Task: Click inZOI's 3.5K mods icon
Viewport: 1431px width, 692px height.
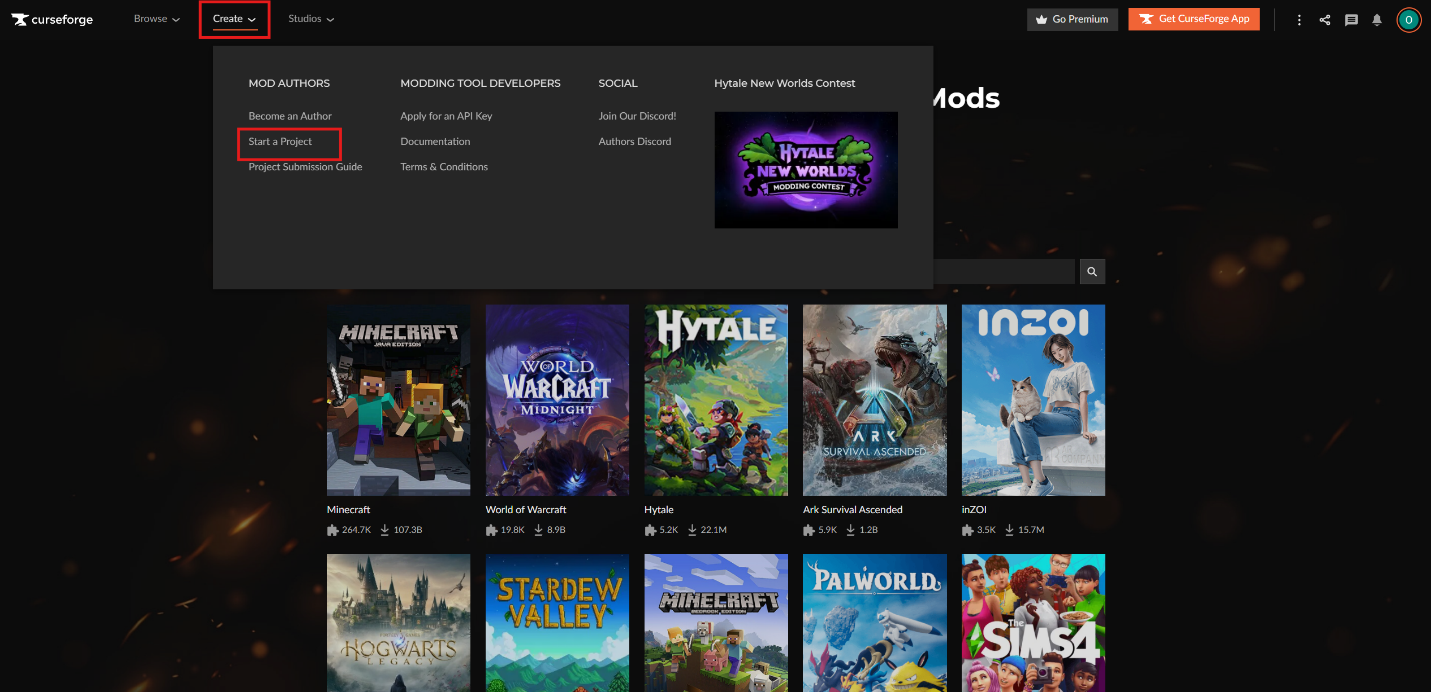Action: point(968,530)
